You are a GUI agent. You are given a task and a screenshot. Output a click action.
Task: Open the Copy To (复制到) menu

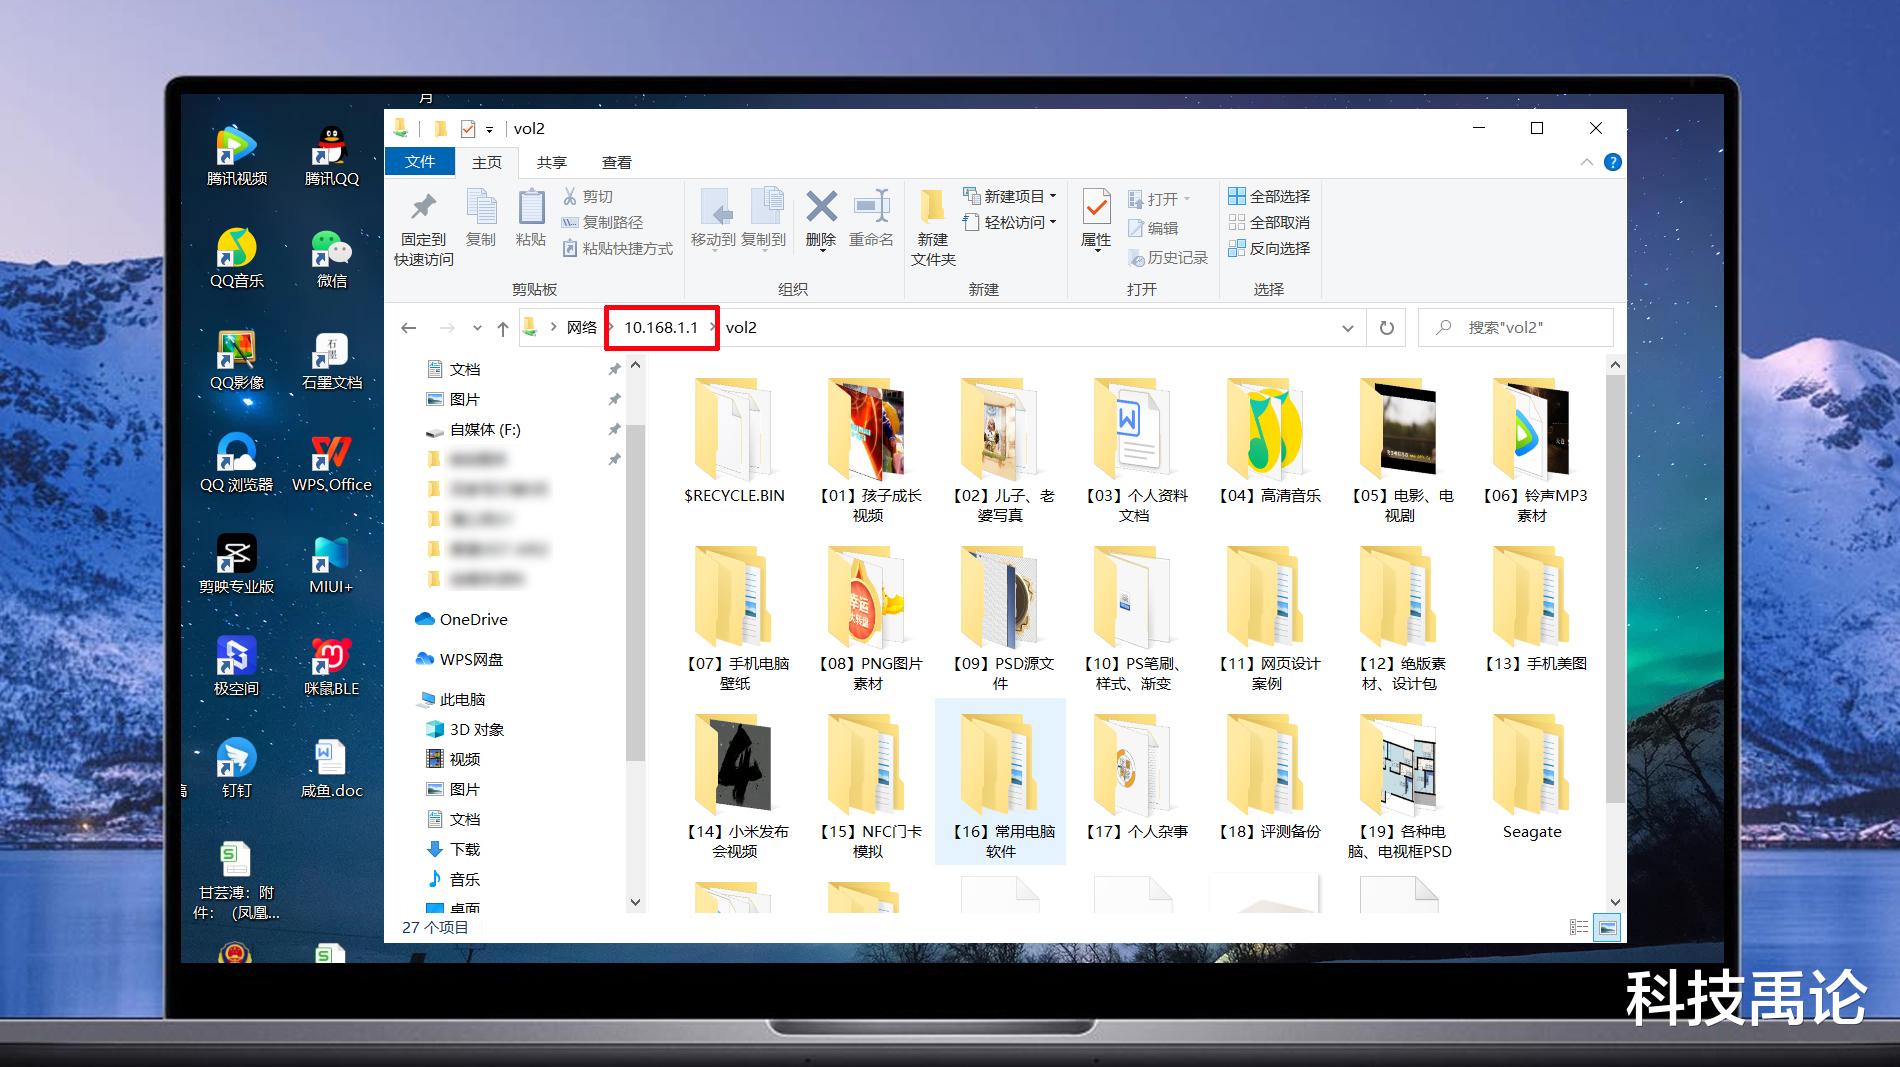click(x=764, y=218)
